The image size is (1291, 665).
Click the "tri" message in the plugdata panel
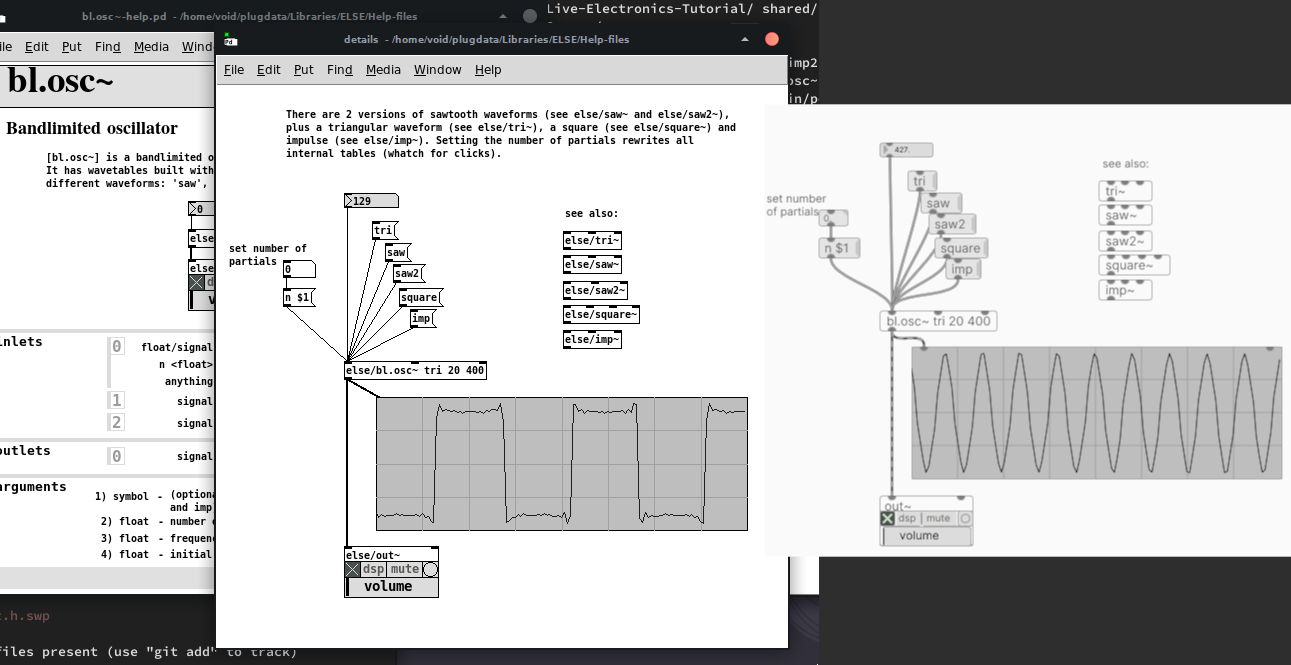tap(920, 180)
